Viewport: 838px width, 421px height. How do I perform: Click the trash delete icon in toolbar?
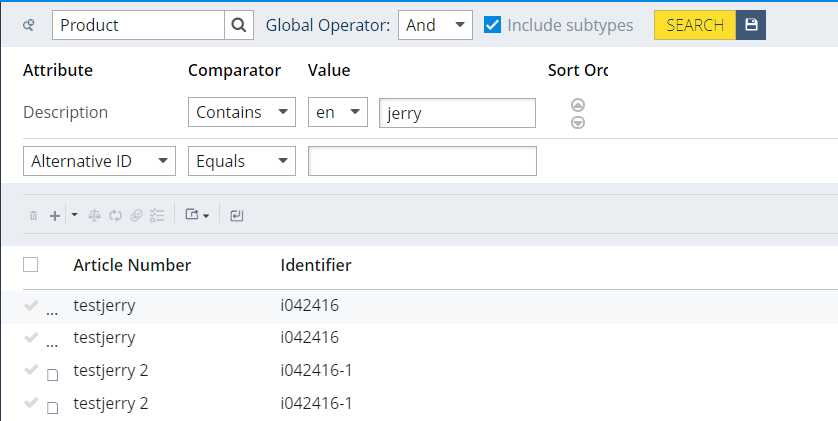click(x=33, y=215)
